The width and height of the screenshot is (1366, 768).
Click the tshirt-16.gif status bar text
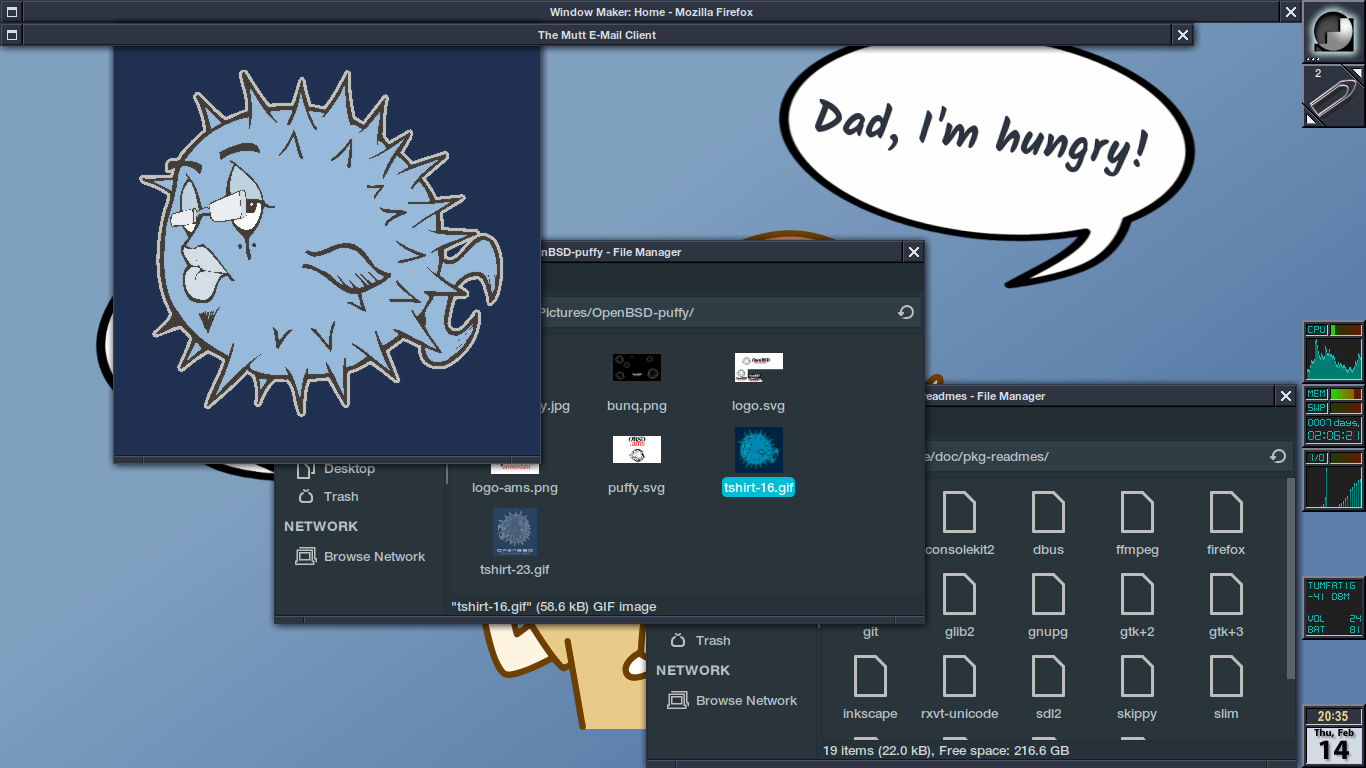[x=554, y=606]
